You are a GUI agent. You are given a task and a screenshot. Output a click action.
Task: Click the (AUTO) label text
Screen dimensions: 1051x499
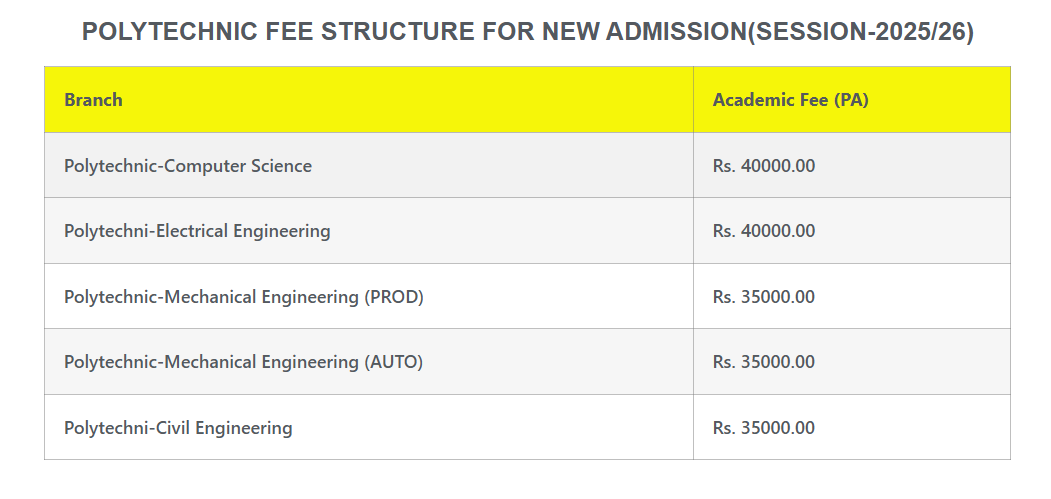tap(393, 362)
